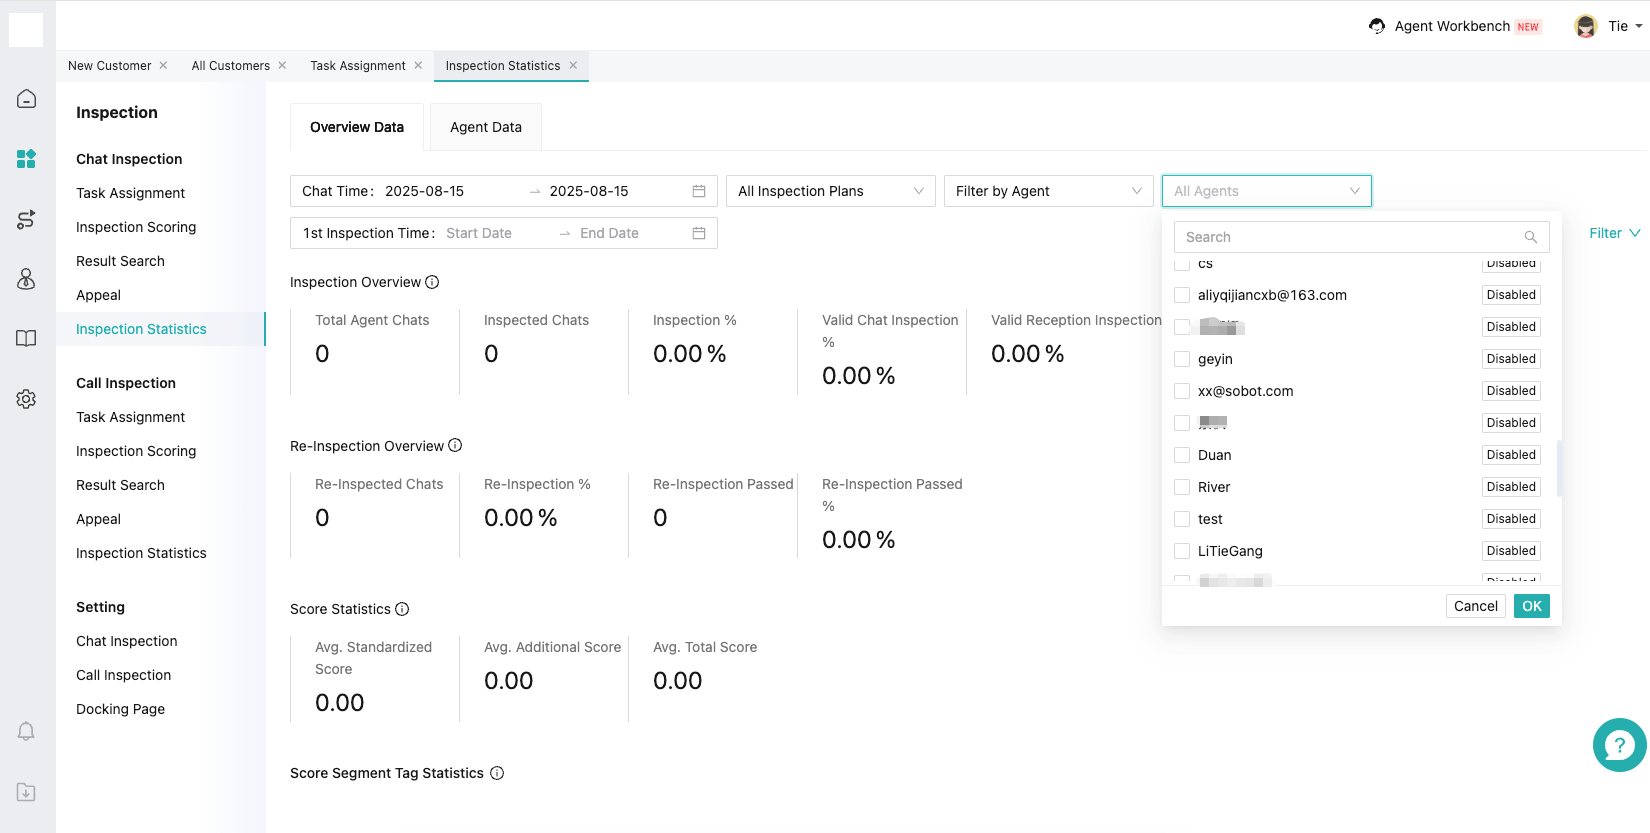Close the New Customer tab
This screenshot has width=1650, height=833.
[x=163, y=65]
